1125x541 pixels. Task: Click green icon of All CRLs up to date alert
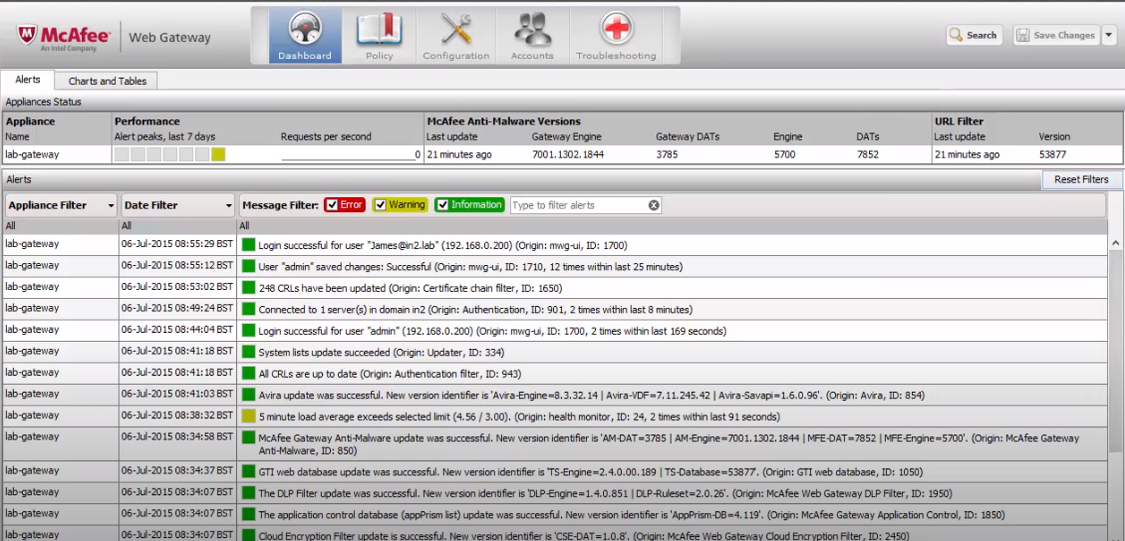point(248,374)
